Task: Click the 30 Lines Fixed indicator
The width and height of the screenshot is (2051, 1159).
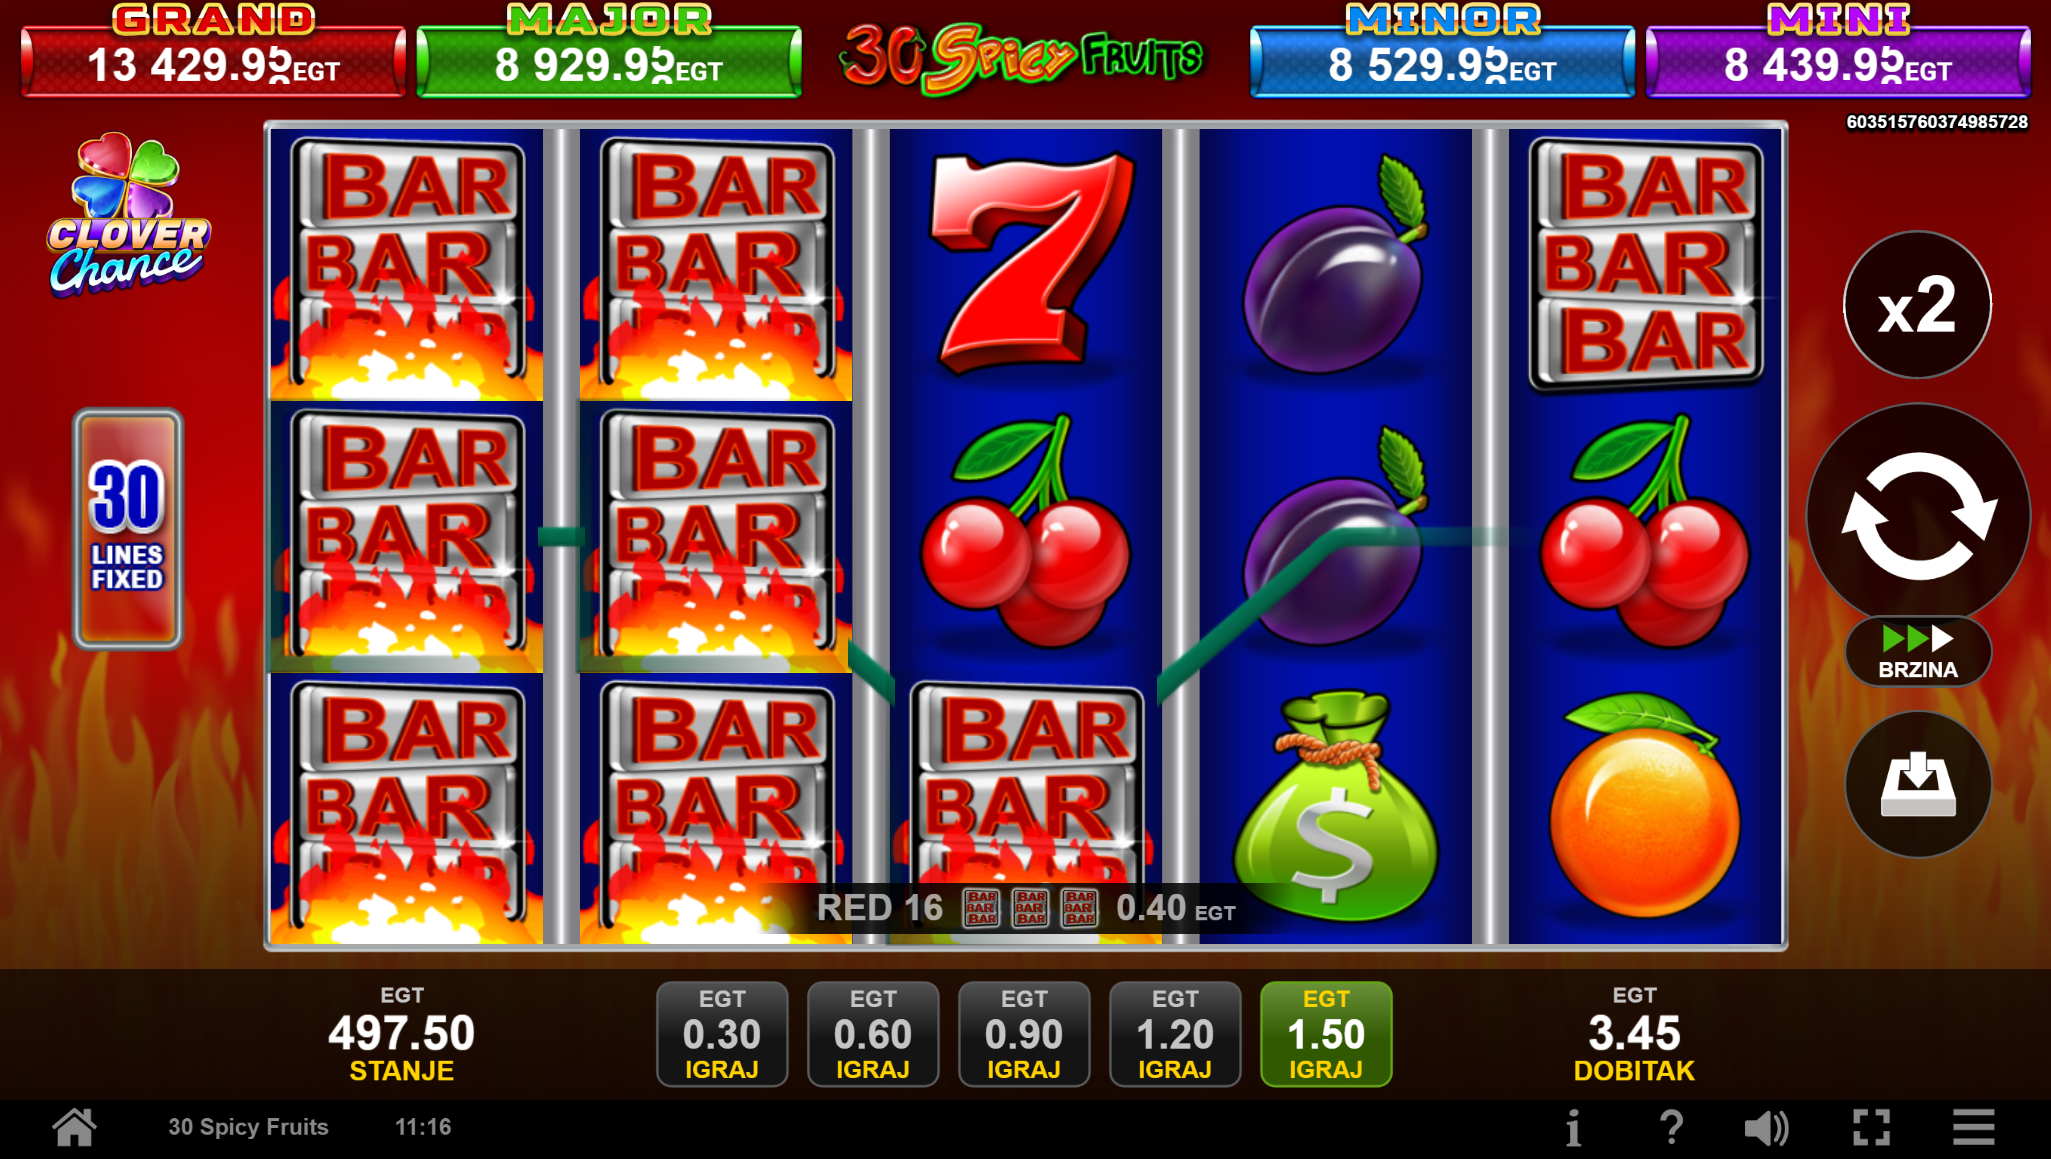Action: pos(128,529)
